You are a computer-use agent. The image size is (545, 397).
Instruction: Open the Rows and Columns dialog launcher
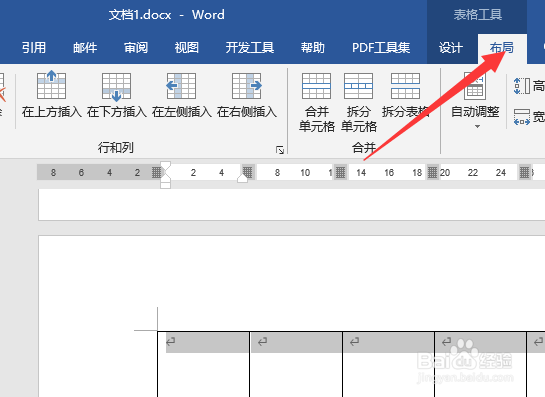coord(280,150)
